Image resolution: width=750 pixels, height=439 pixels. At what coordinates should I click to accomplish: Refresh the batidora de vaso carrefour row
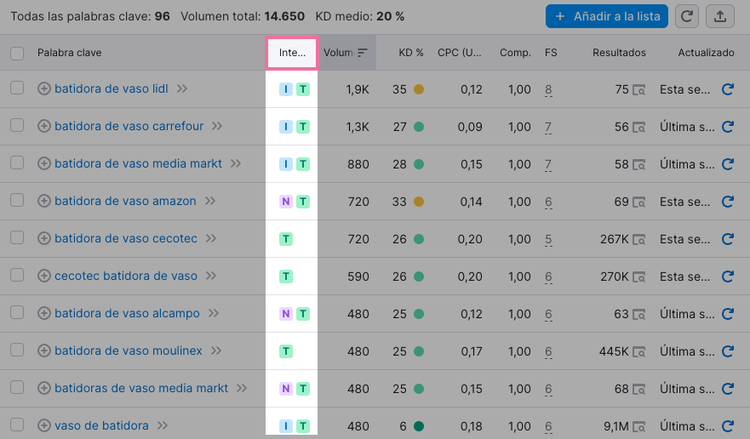click(x=728, y=127)
